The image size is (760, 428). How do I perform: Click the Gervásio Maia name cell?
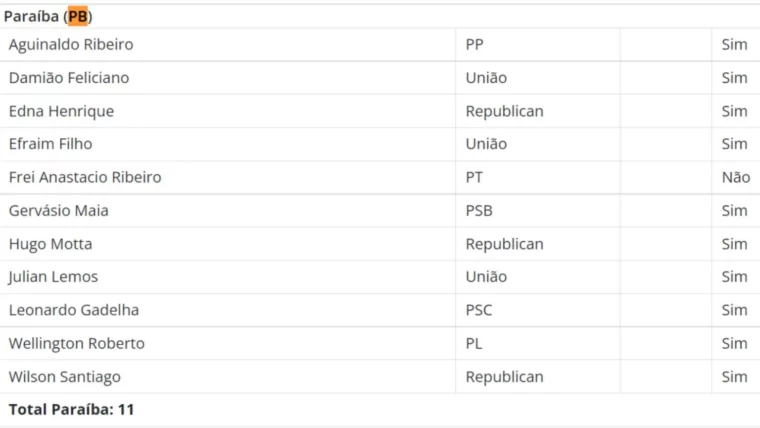pos(59,211)
